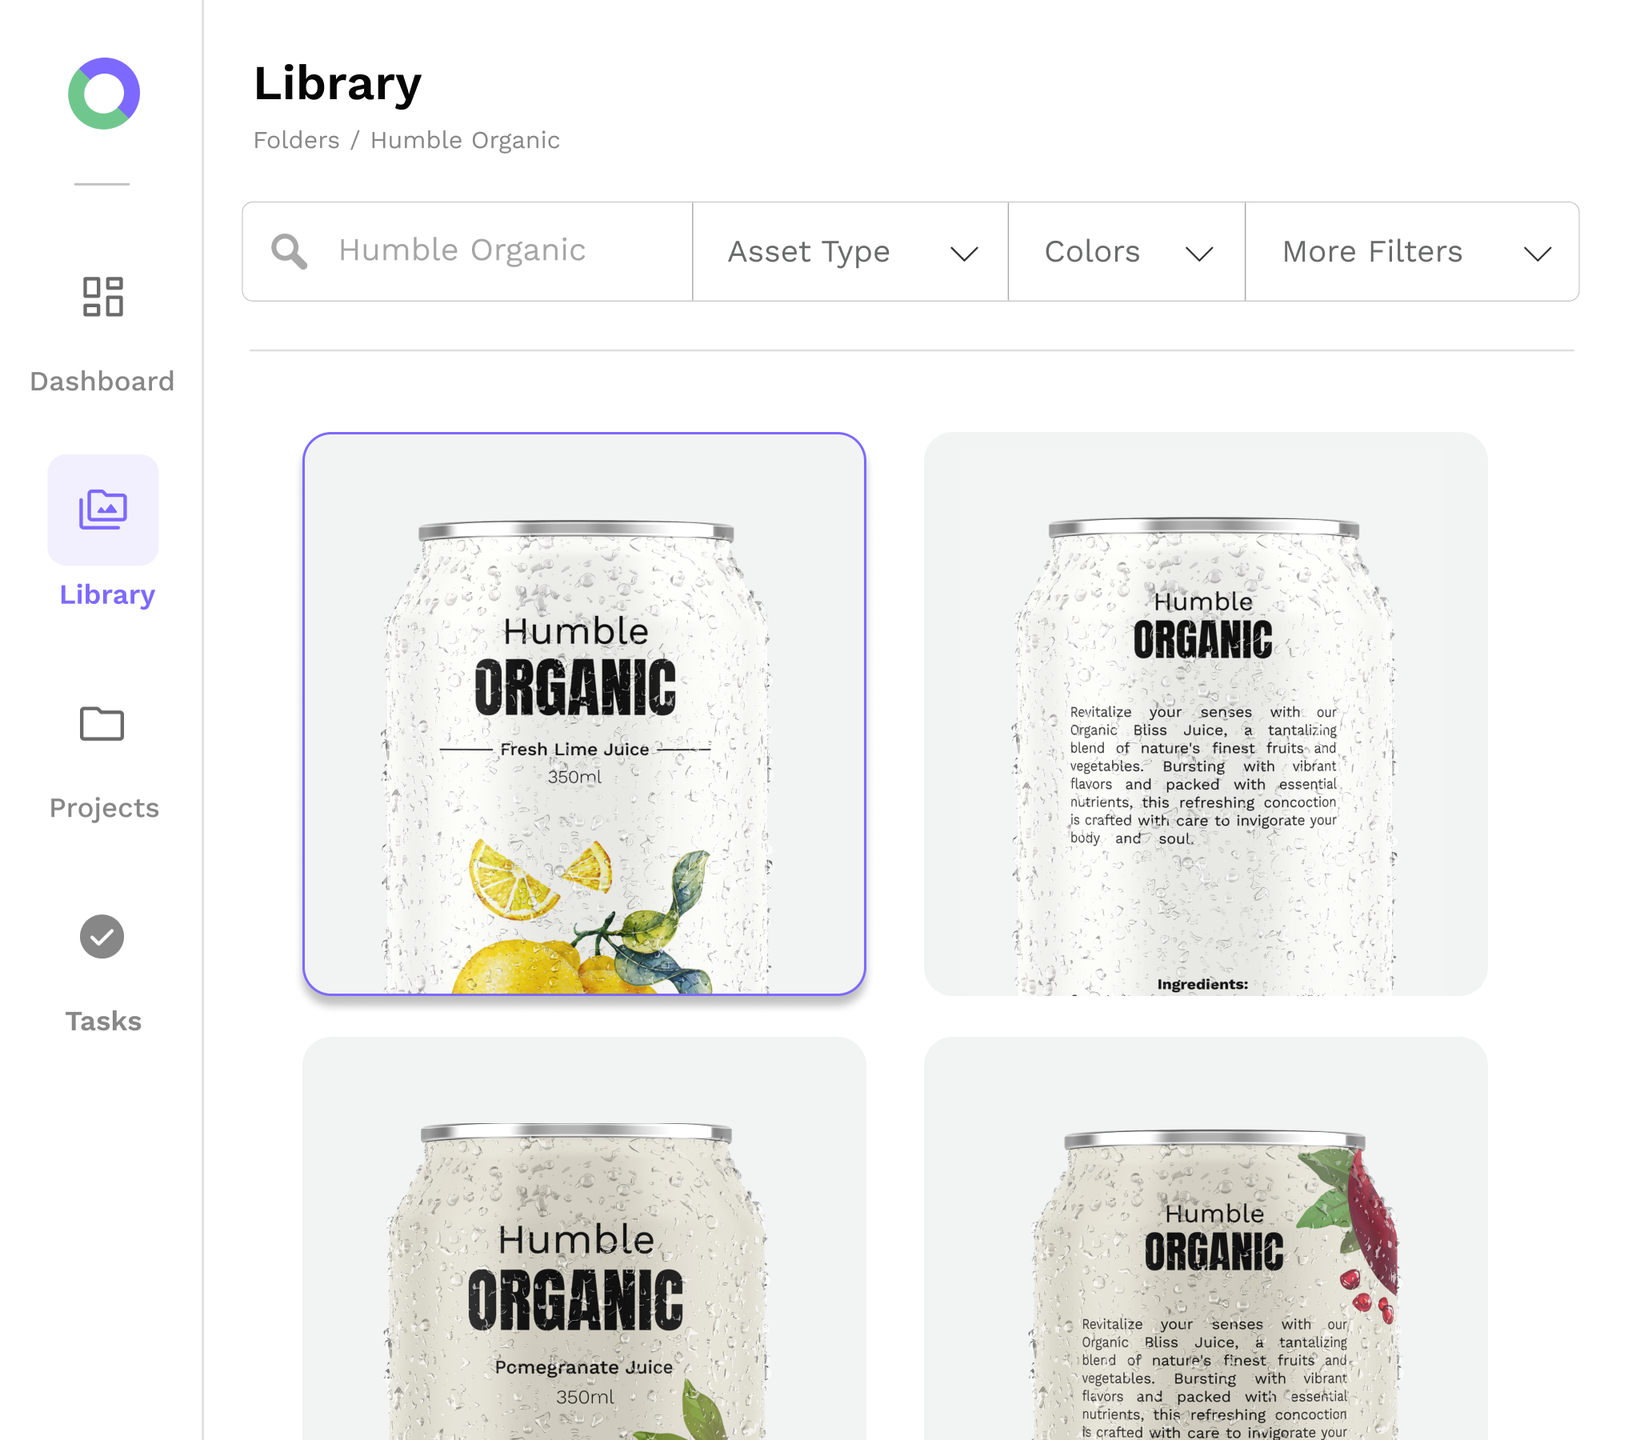Click the More Filters chevron arrow
Screen dimensions: 1644x1440
pyautogui.click(x=1537, y=254)
